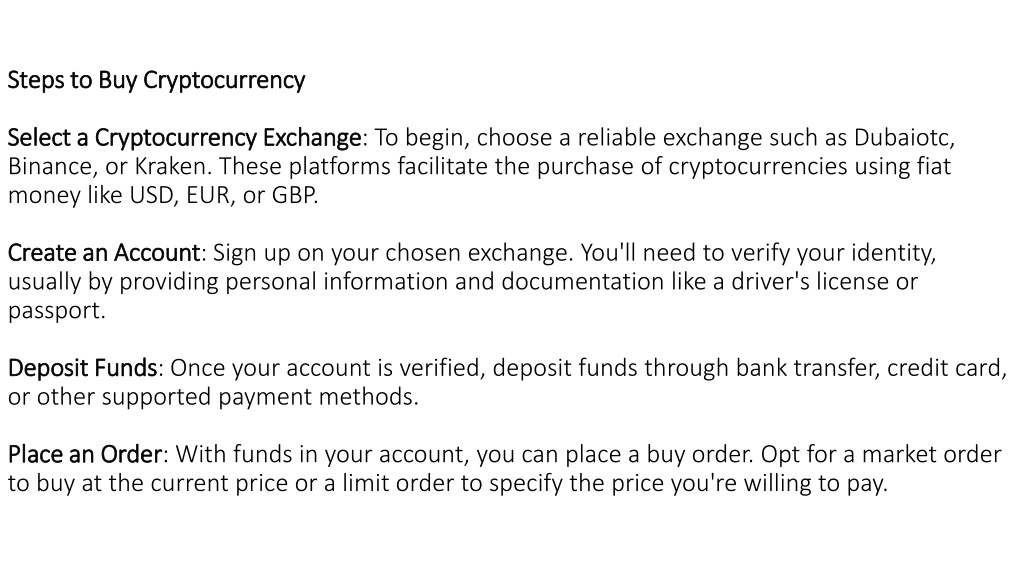
Task: Click the word 'Kraken' in the text
Action: 170,167
